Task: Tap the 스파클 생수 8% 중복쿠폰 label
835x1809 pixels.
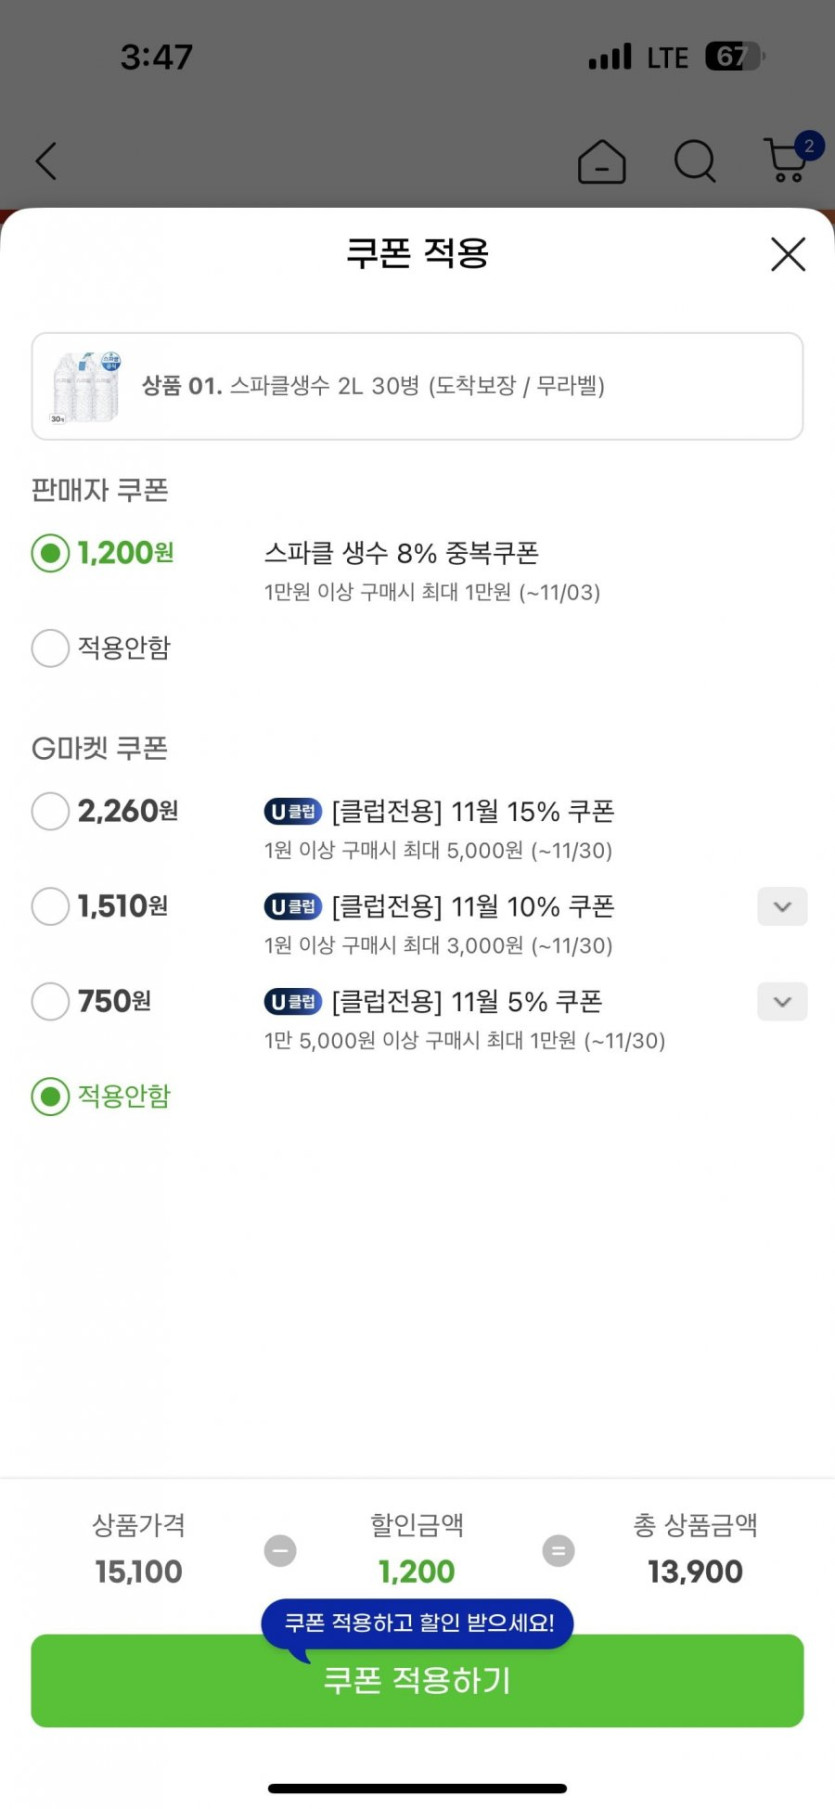Action: coord(401,553)
